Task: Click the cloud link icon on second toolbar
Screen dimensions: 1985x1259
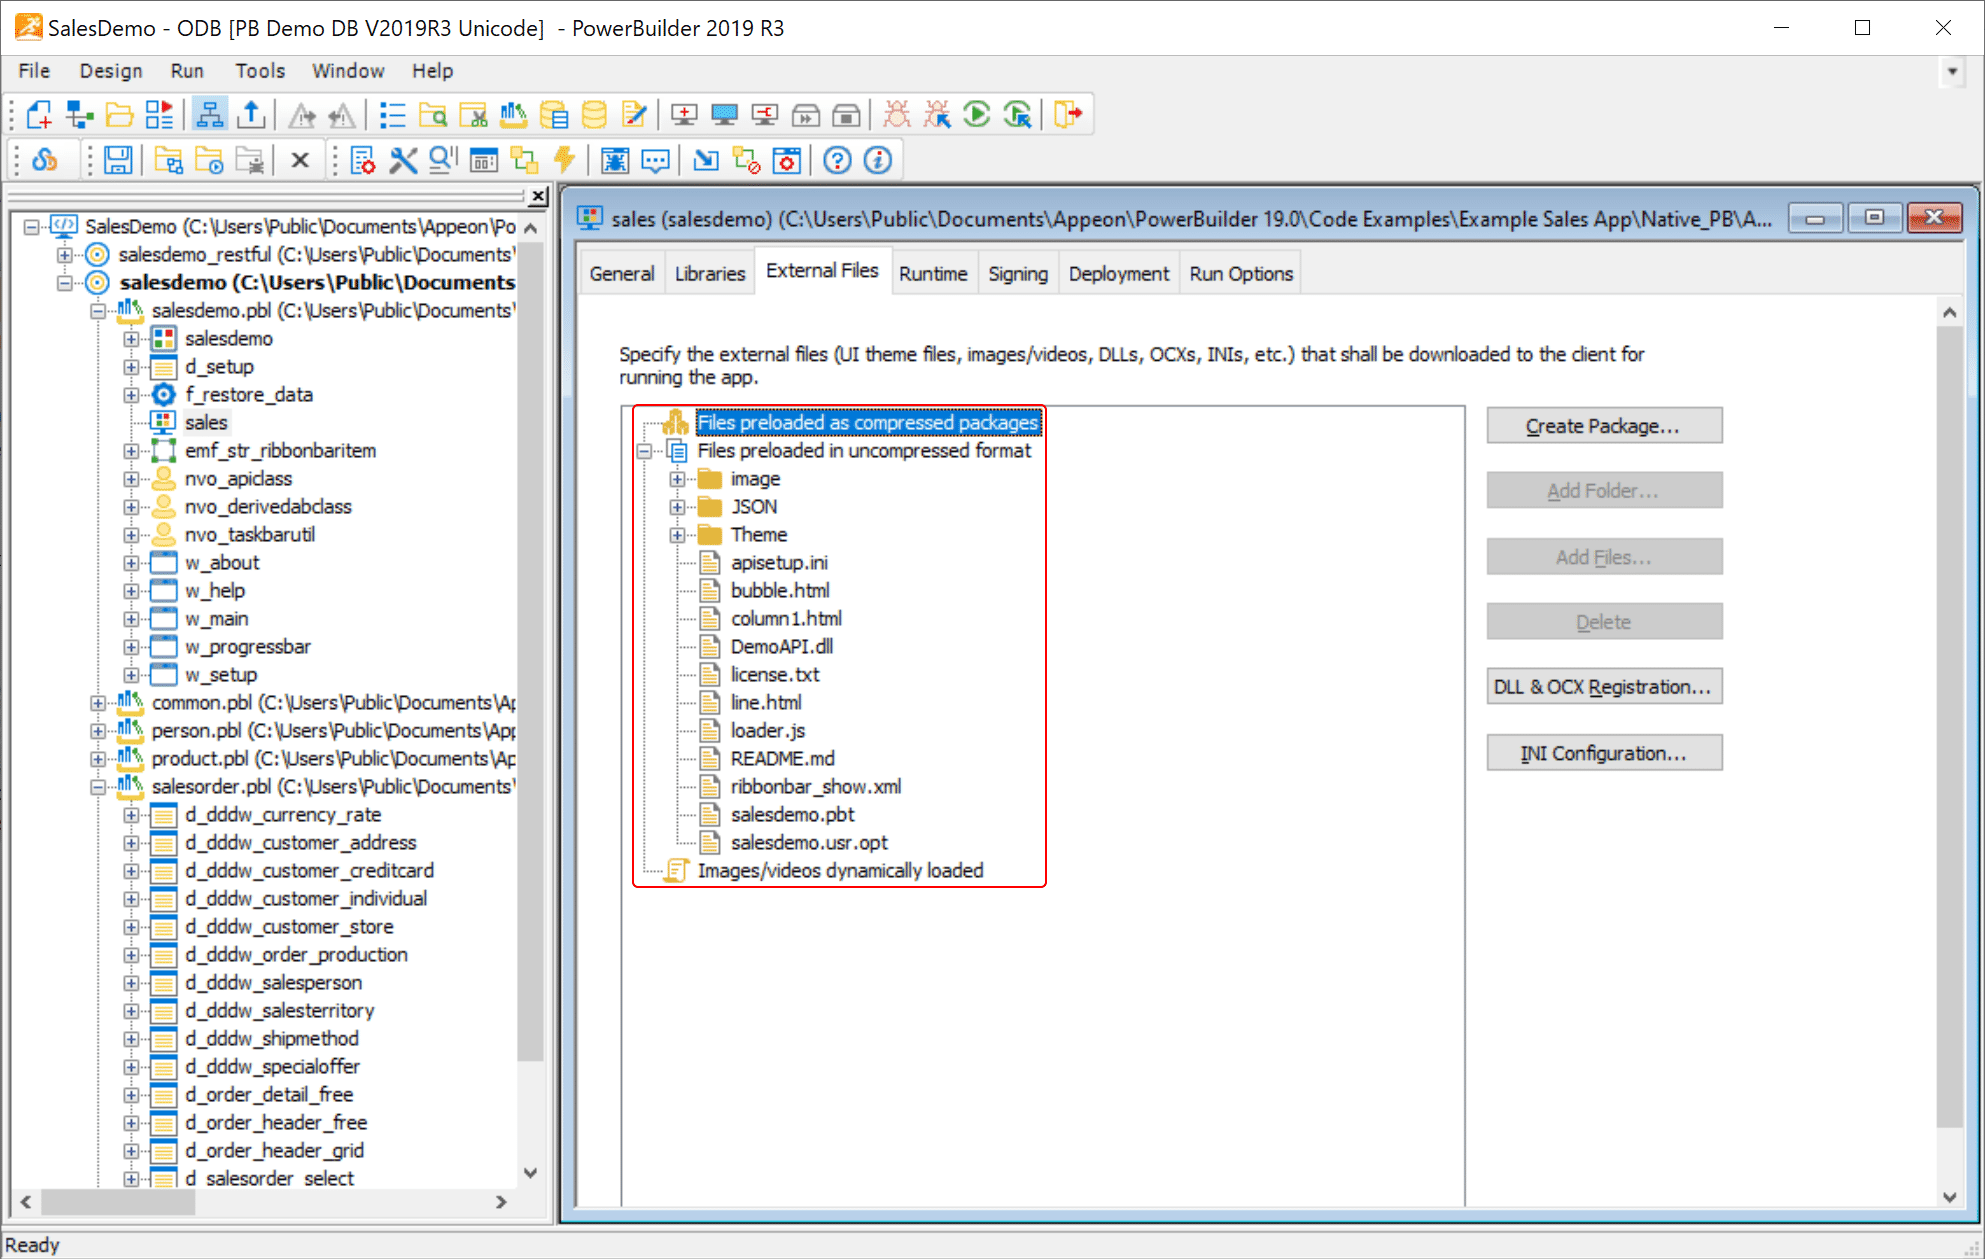Action: coord(45,160)
